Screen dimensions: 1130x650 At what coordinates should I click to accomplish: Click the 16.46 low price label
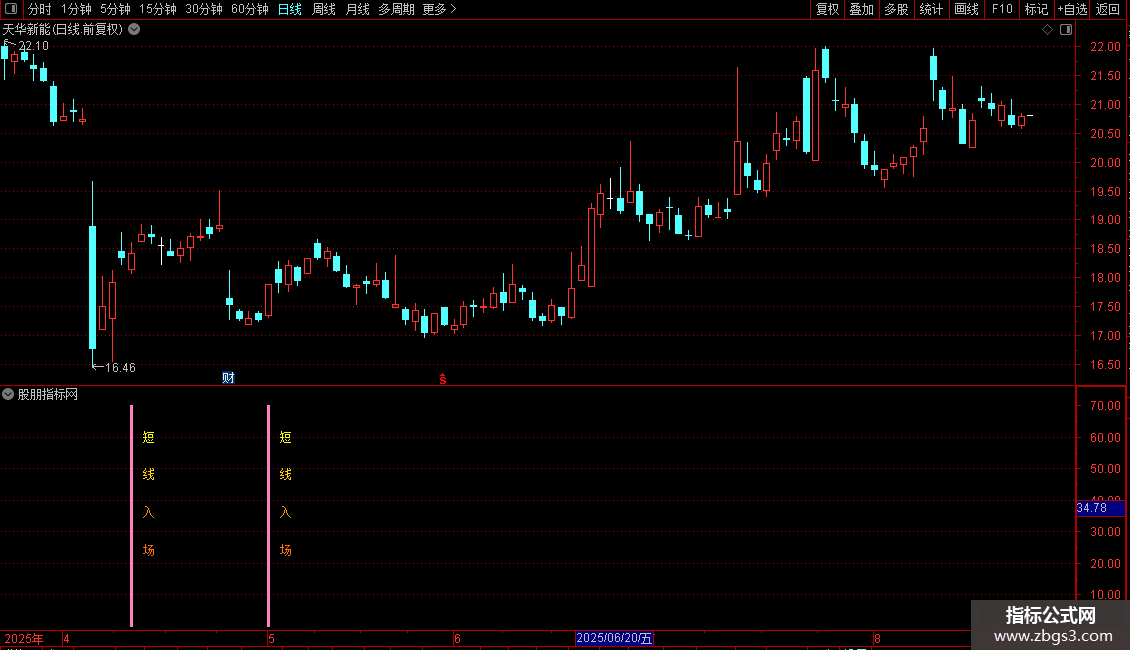tap(120, 368)
